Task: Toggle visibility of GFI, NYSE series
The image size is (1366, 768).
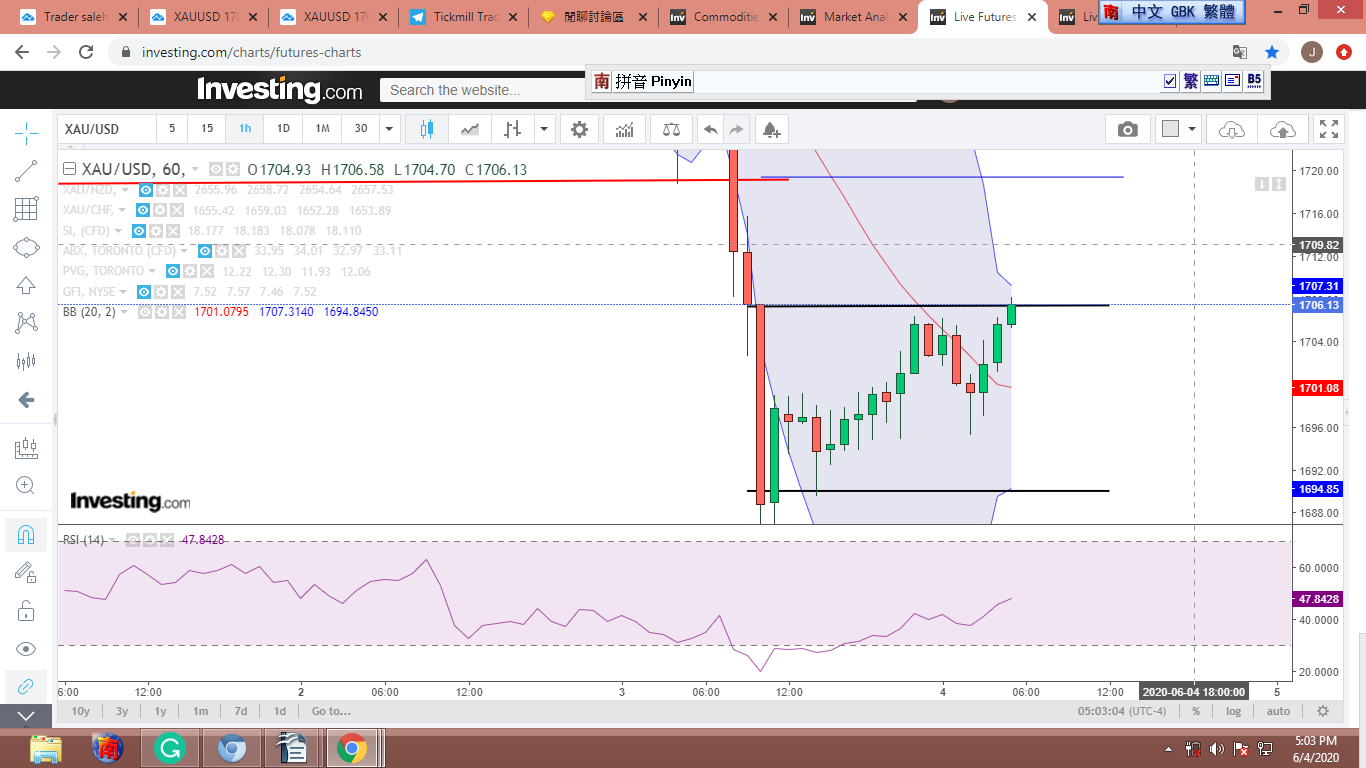Action: click(x=143, y=291)
